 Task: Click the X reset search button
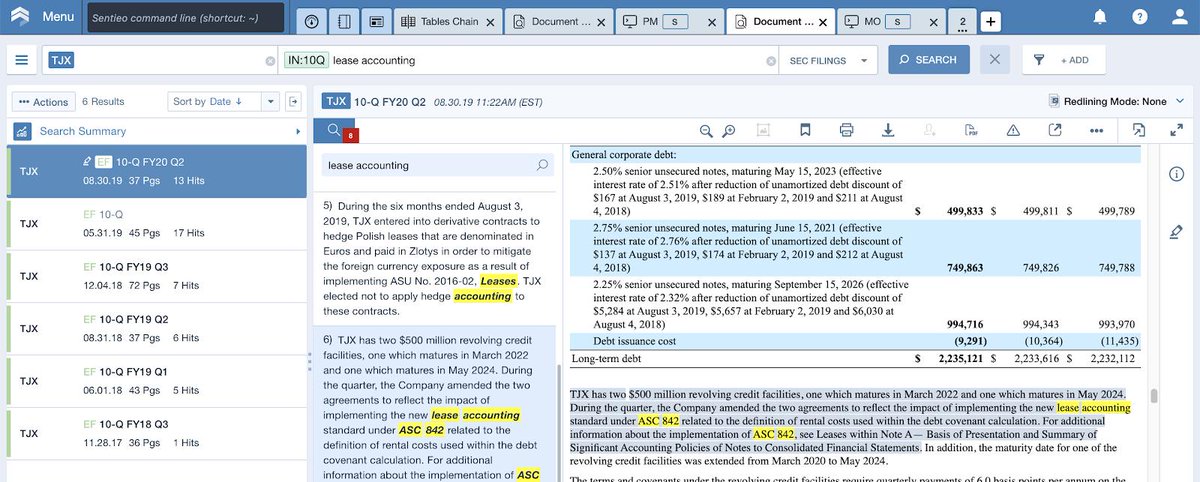[994, 60]
